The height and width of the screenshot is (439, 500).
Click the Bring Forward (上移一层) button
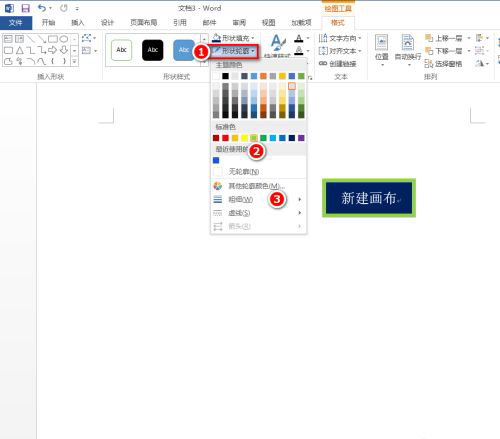[444, 38]
